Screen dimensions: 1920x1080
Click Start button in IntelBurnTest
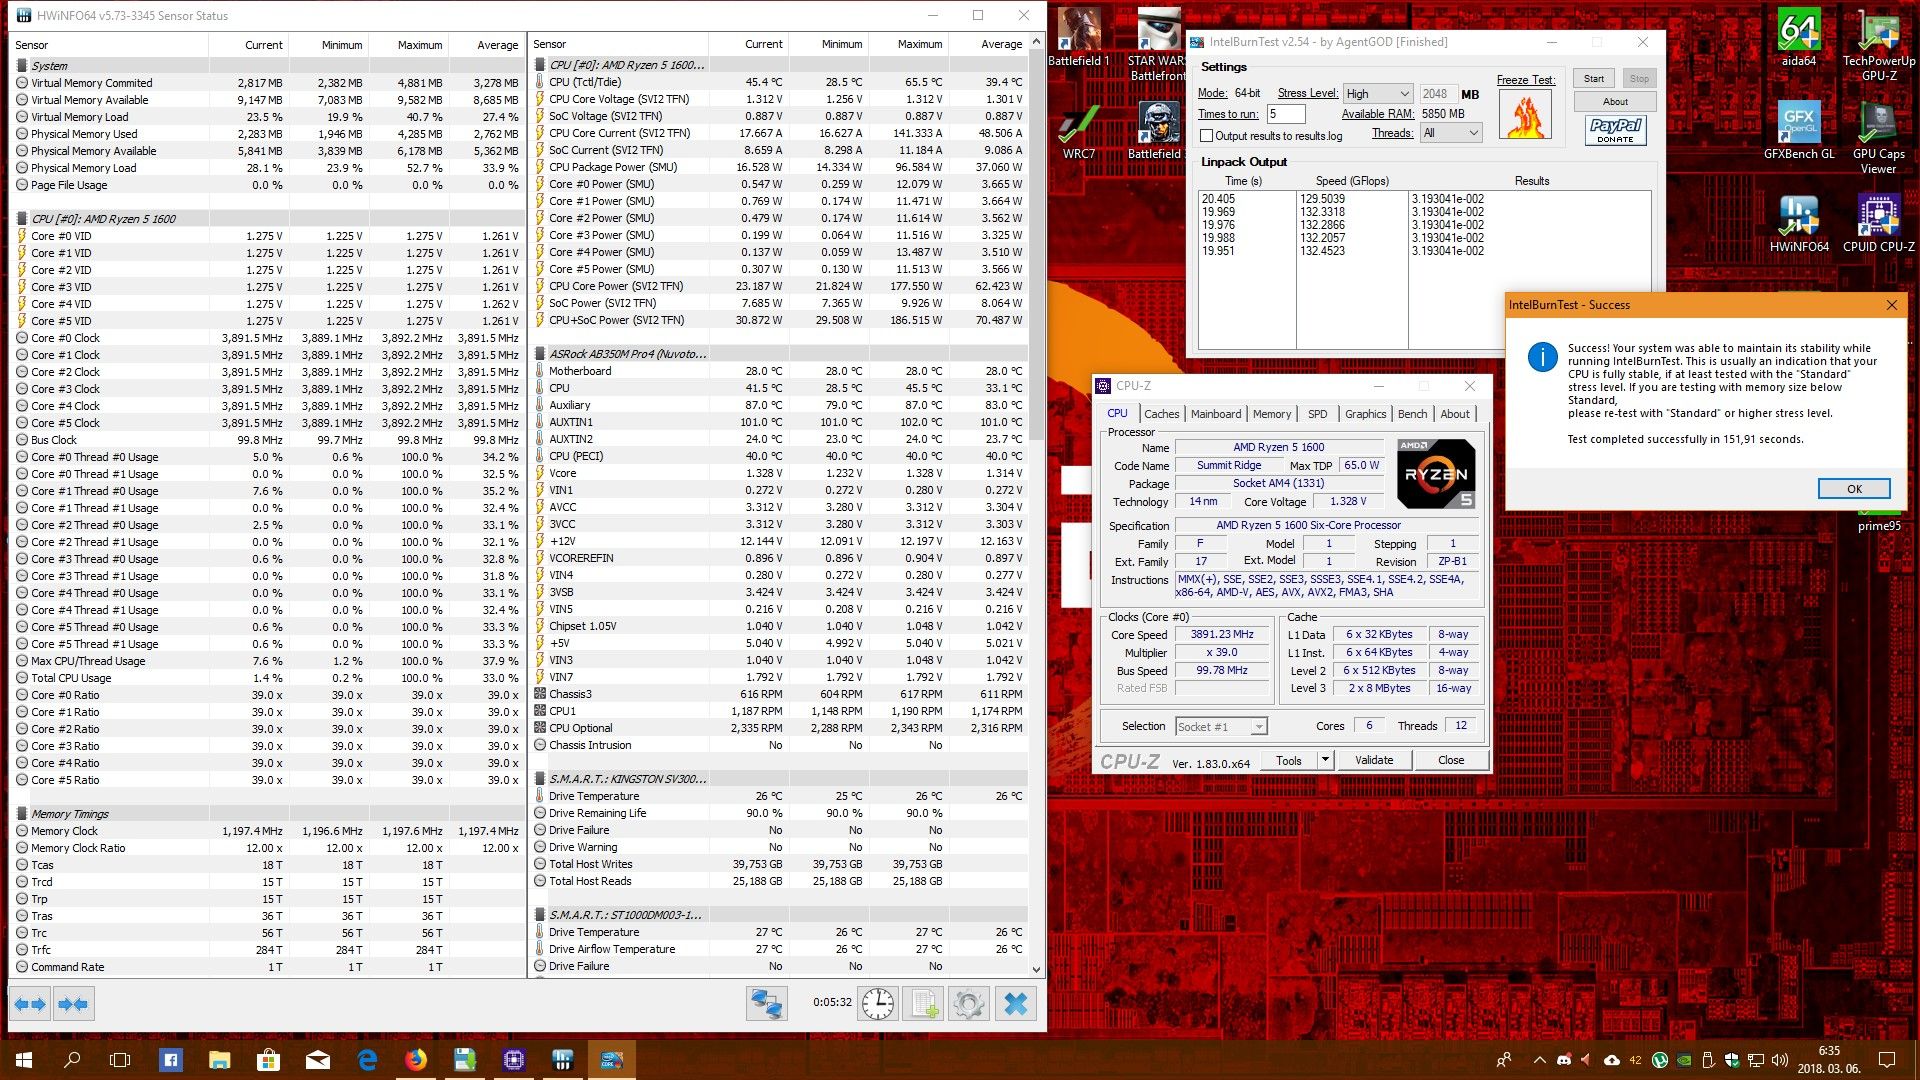(x=1594, y=79)
